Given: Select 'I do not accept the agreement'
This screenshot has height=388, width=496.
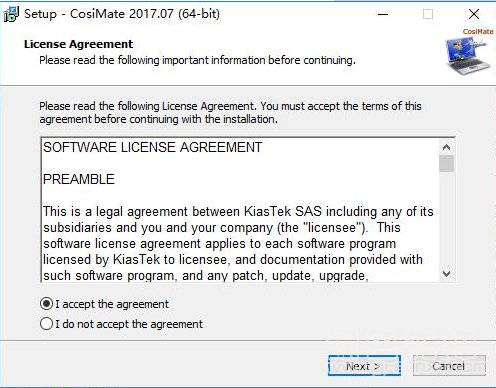Looking at the screenshot, I should pos(46,324).
